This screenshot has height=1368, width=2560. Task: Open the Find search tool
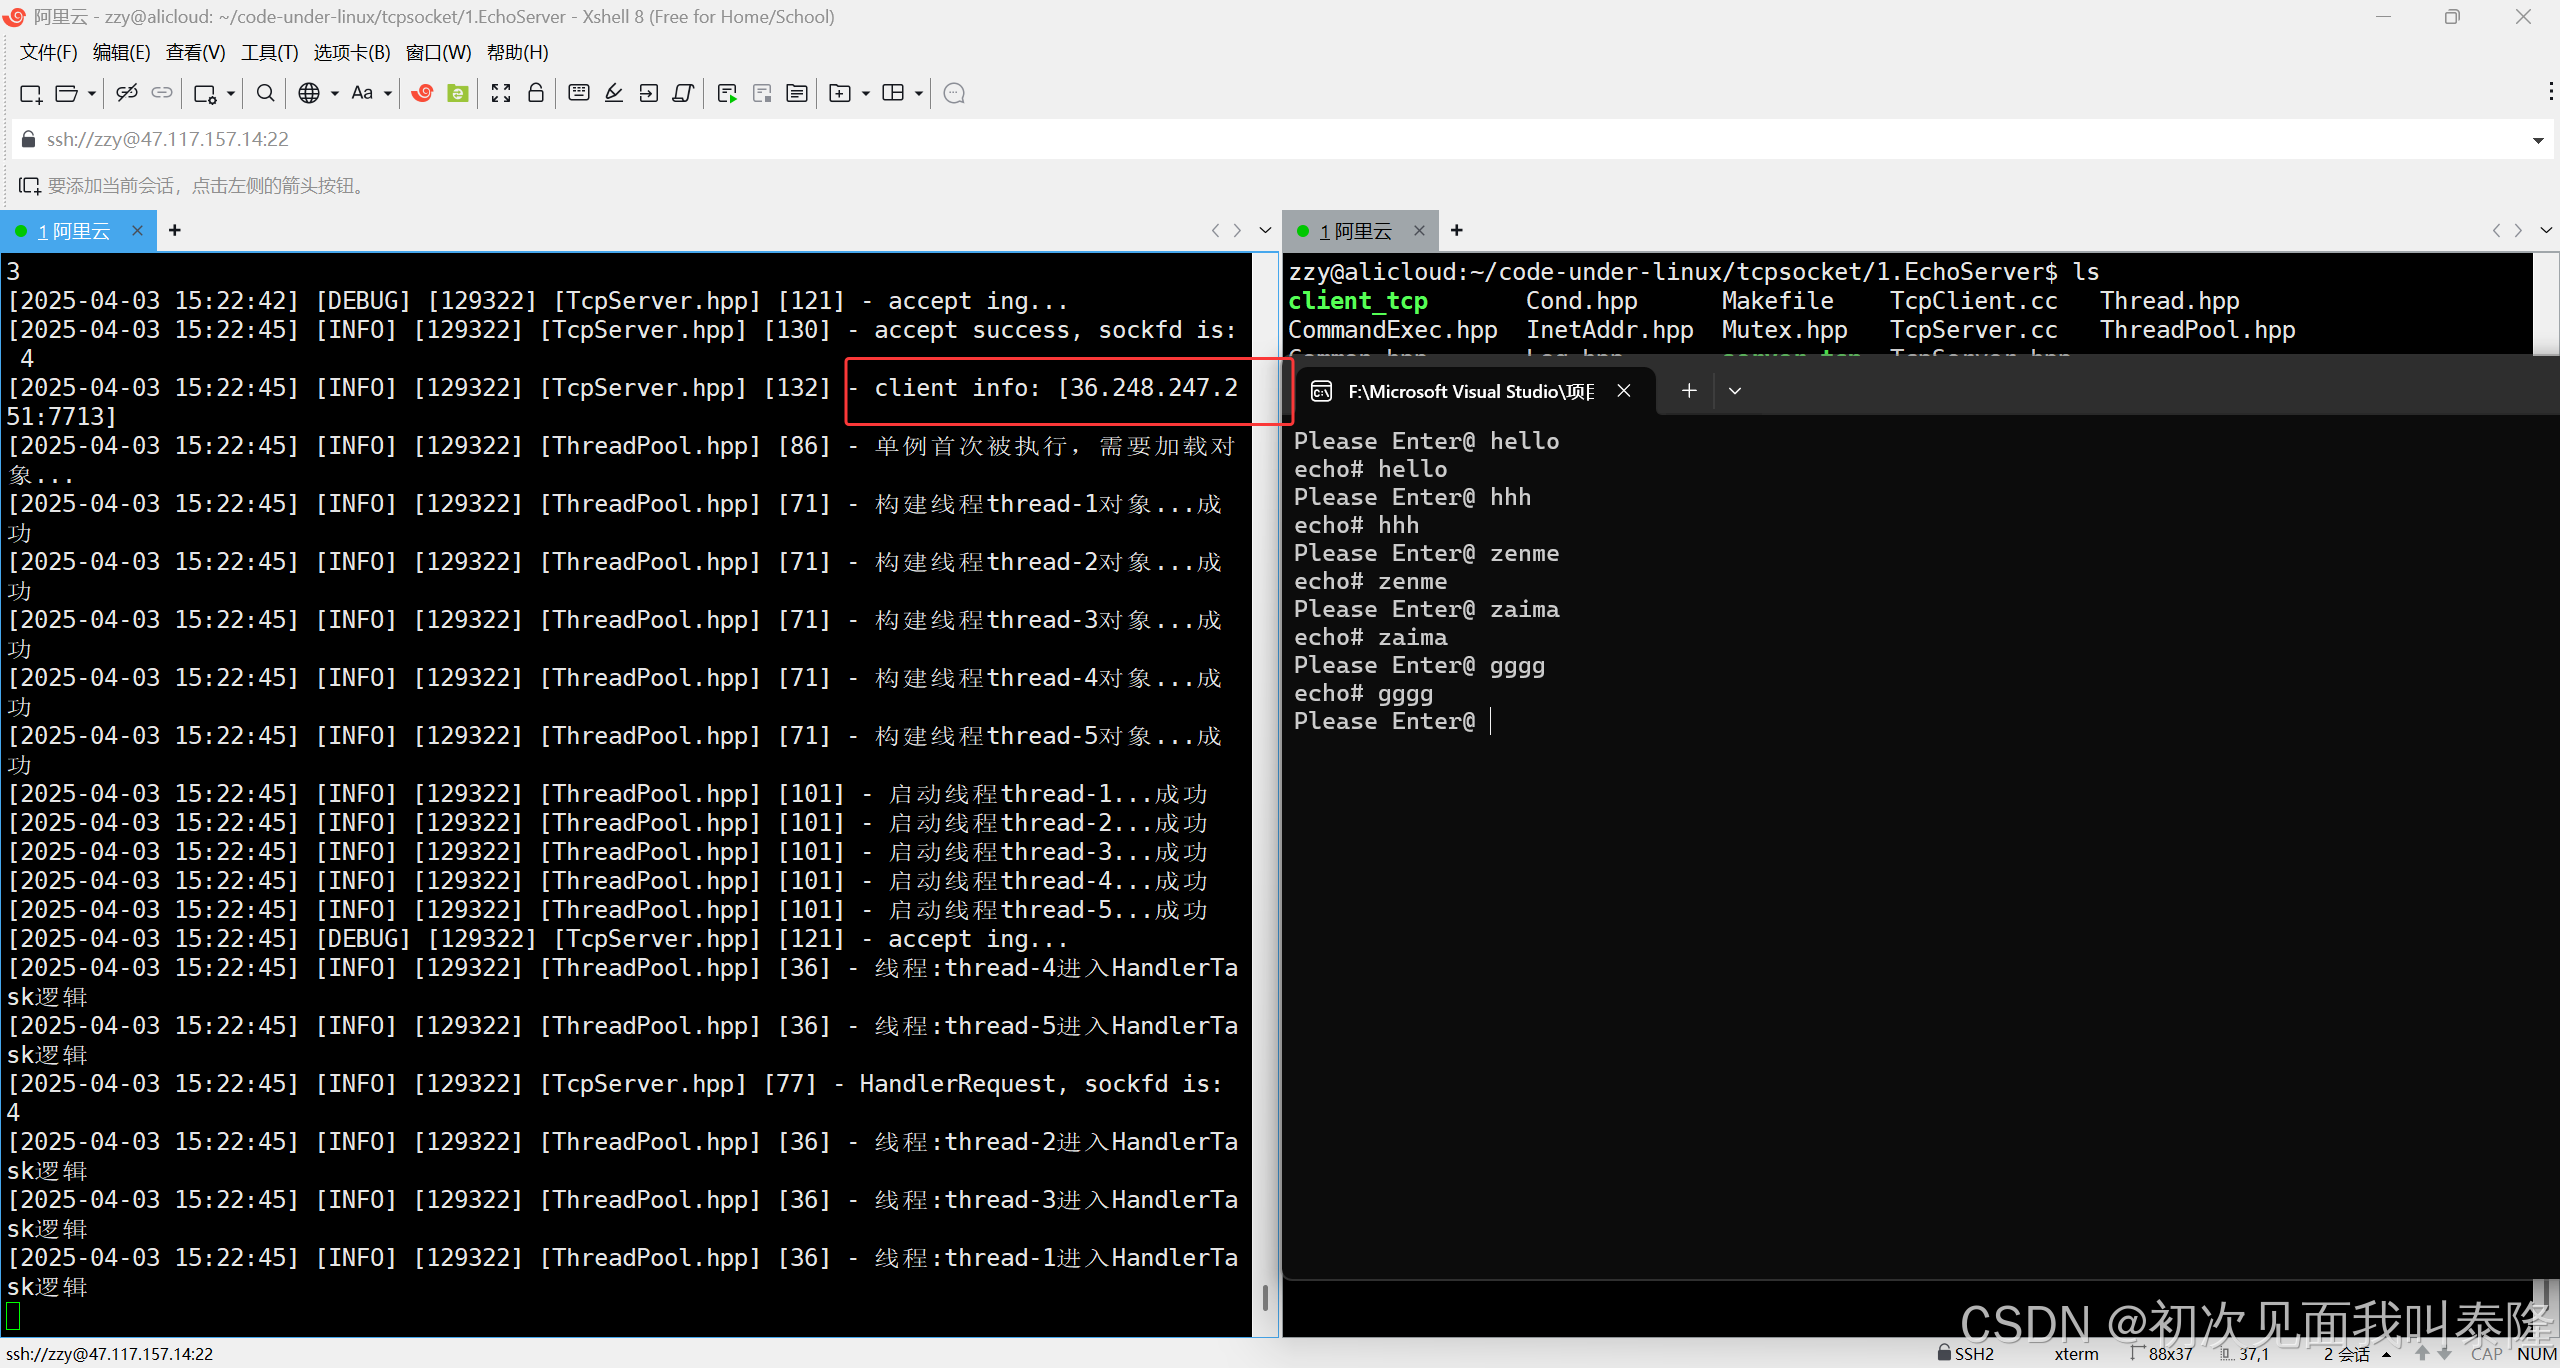[265, 93]
